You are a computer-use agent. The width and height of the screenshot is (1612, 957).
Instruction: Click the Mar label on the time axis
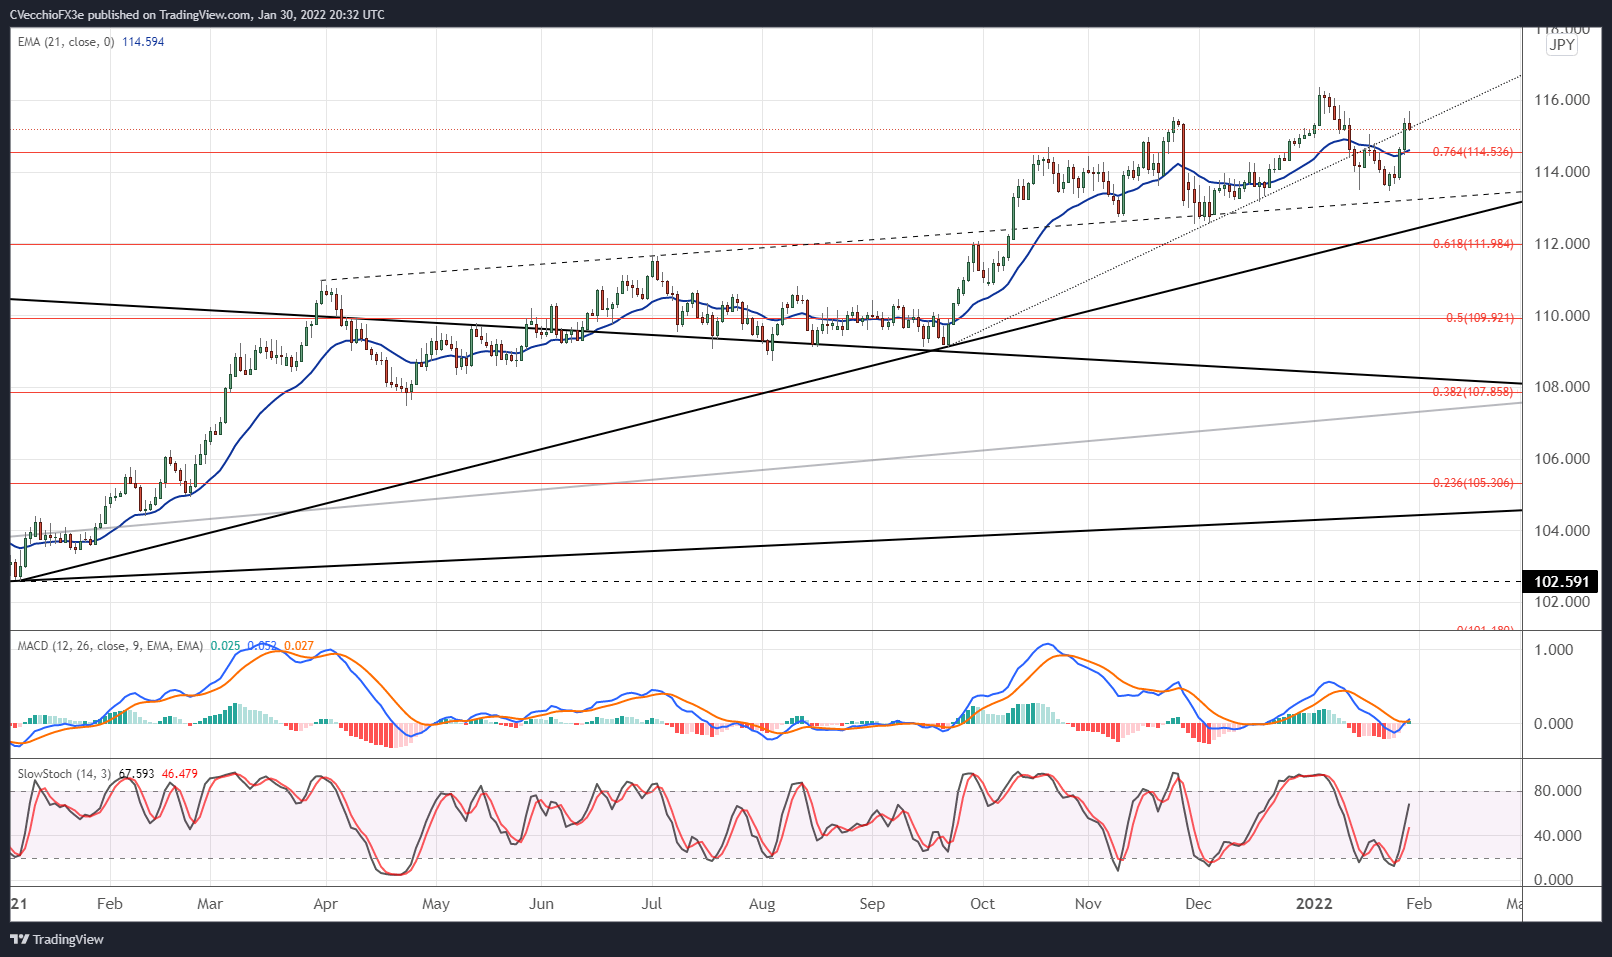210,904
